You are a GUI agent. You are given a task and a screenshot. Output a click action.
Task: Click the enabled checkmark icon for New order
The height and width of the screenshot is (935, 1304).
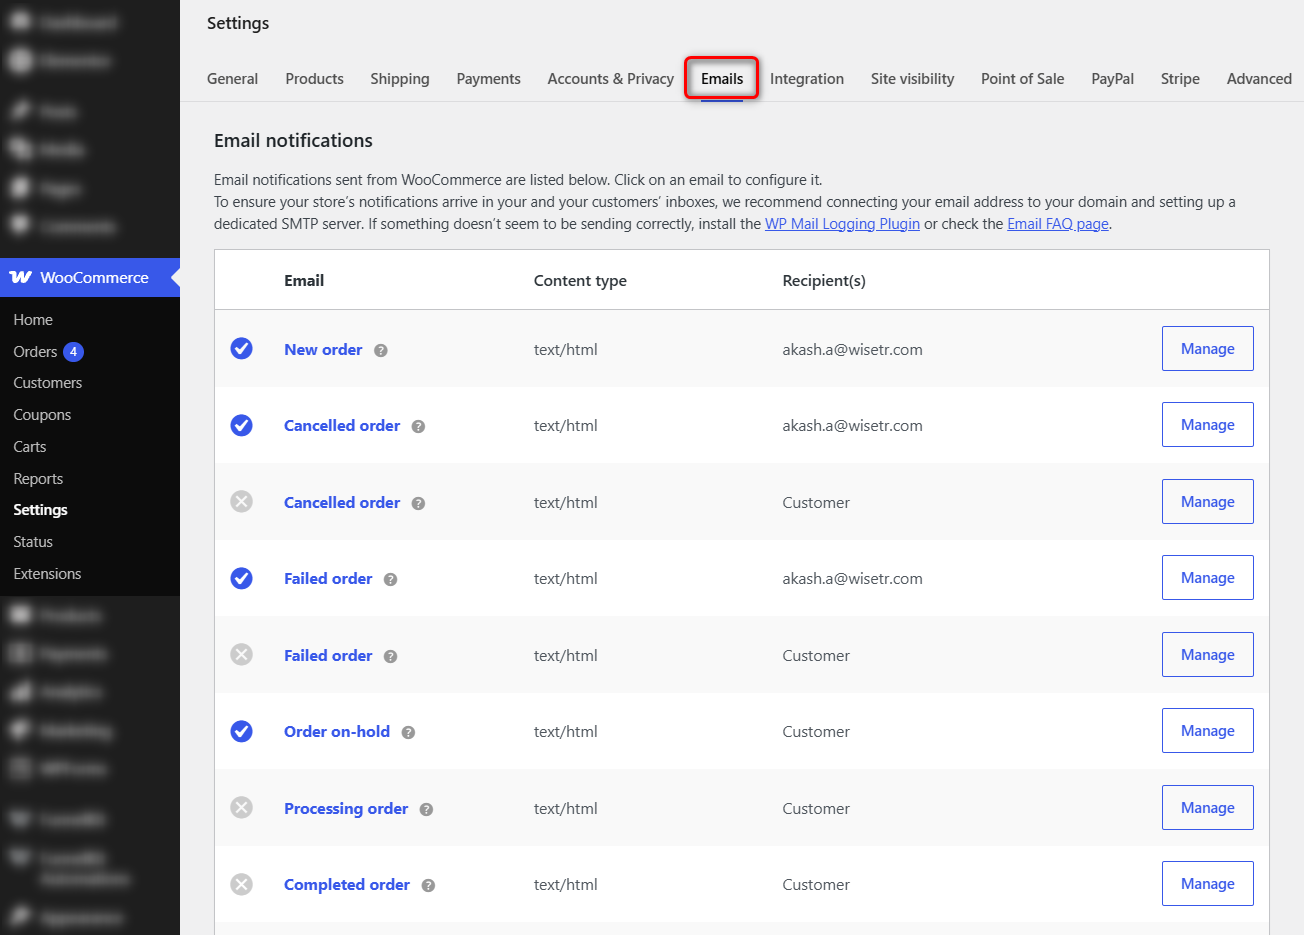click(241, 348)
